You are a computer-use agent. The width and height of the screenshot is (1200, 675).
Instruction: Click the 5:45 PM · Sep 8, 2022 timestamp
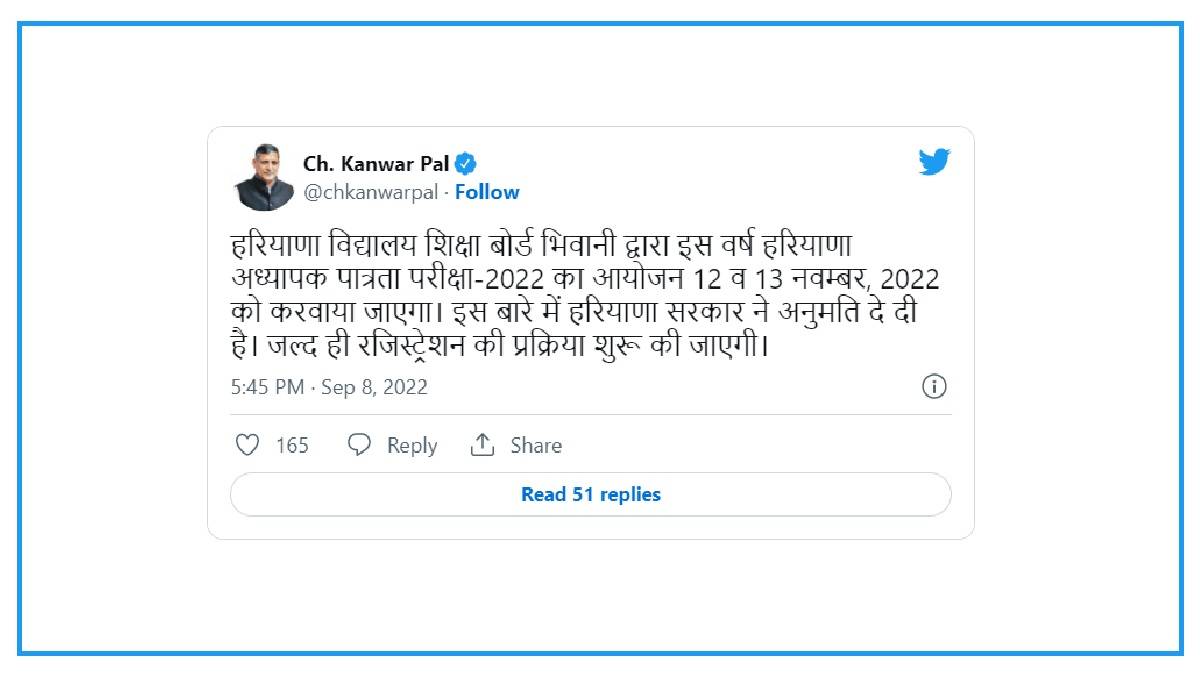(x=329, y=387)
